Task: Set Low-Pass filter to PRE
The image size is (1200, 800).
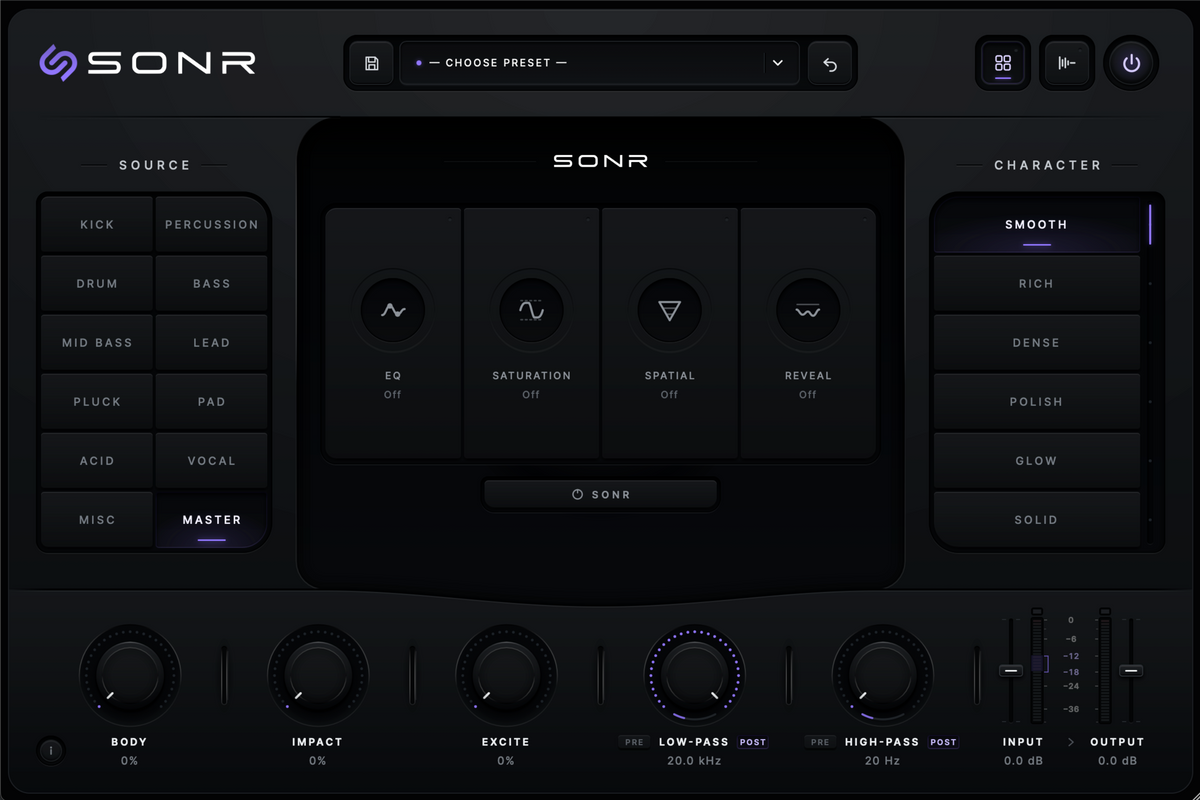Action: [634, 743]
